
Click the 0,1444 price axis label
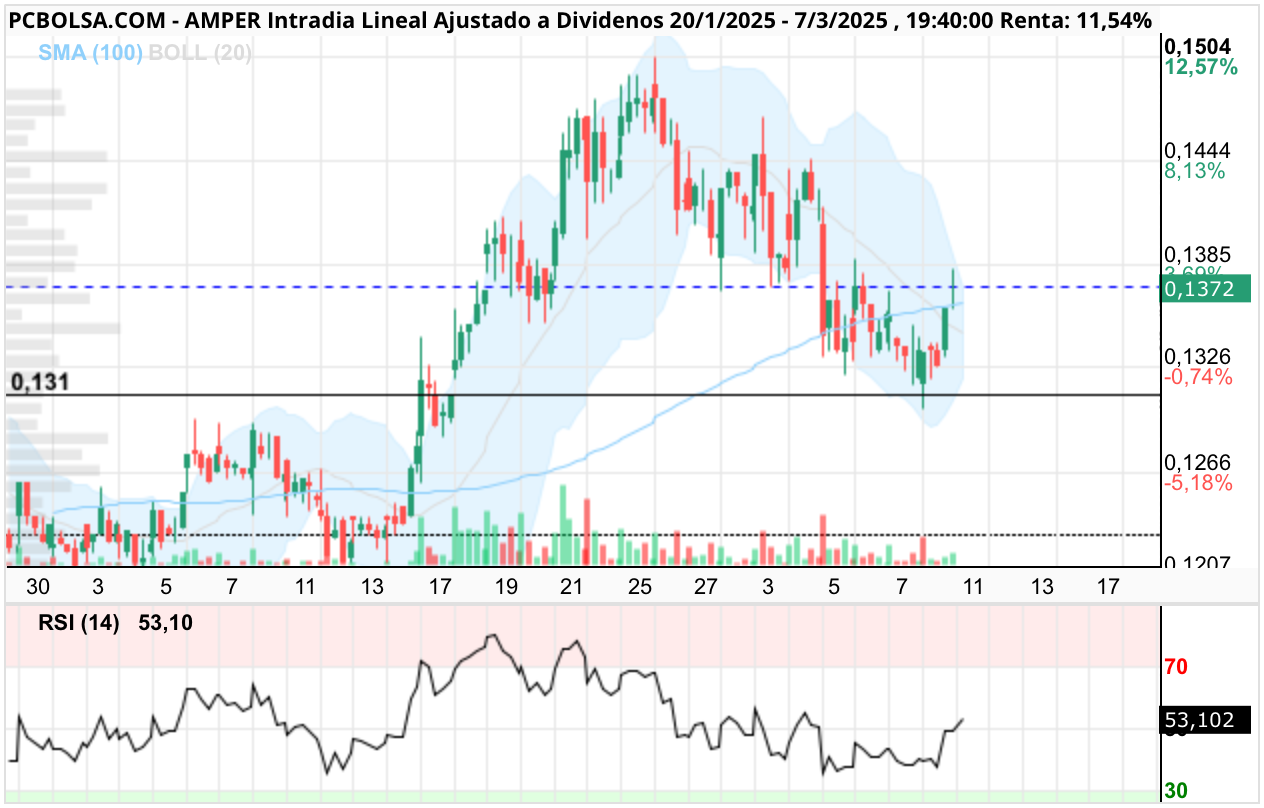(1197, 150)
